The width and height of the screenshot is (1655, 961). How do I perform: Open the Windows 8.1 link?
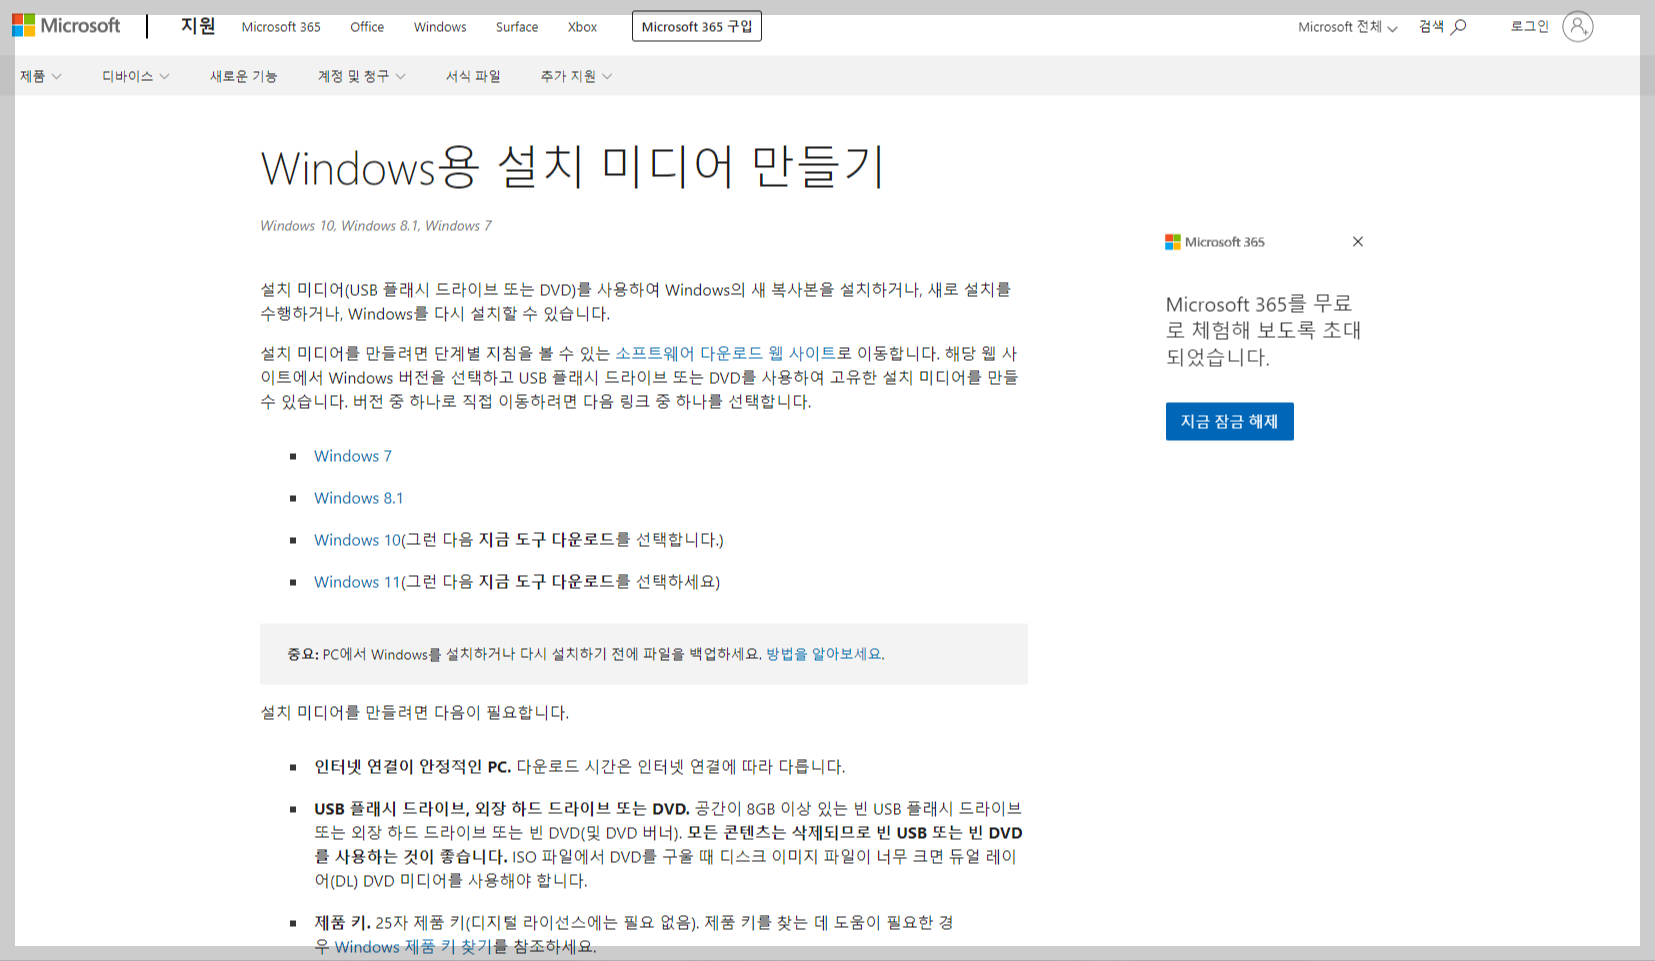359,498
